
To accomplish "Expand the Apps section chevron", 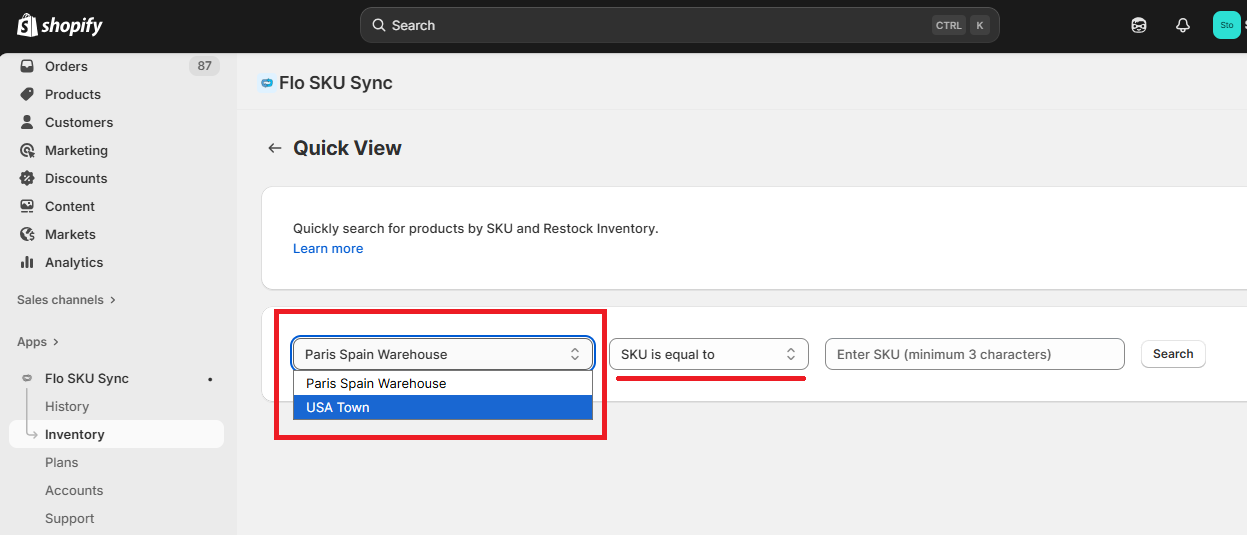I will point(56,342).
